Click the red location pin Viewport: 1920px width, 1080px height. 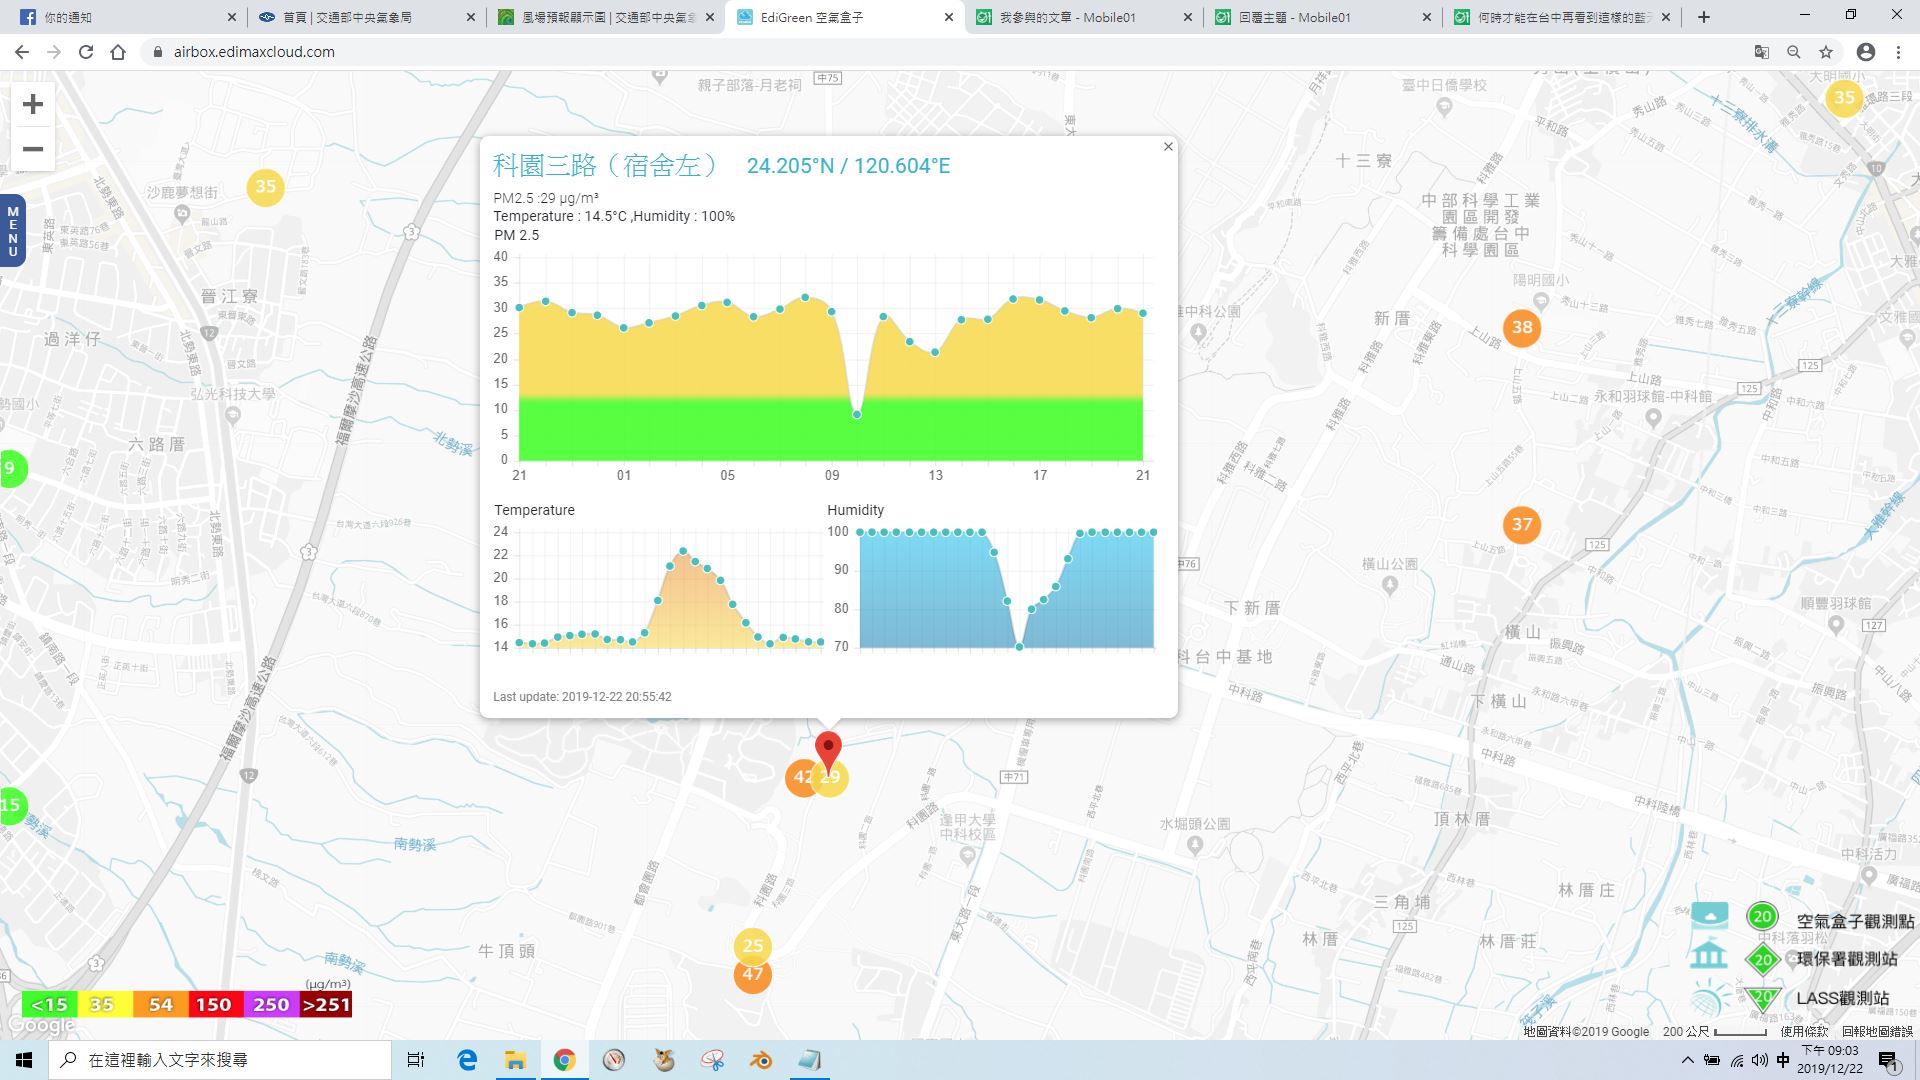[x=828, y=750]
